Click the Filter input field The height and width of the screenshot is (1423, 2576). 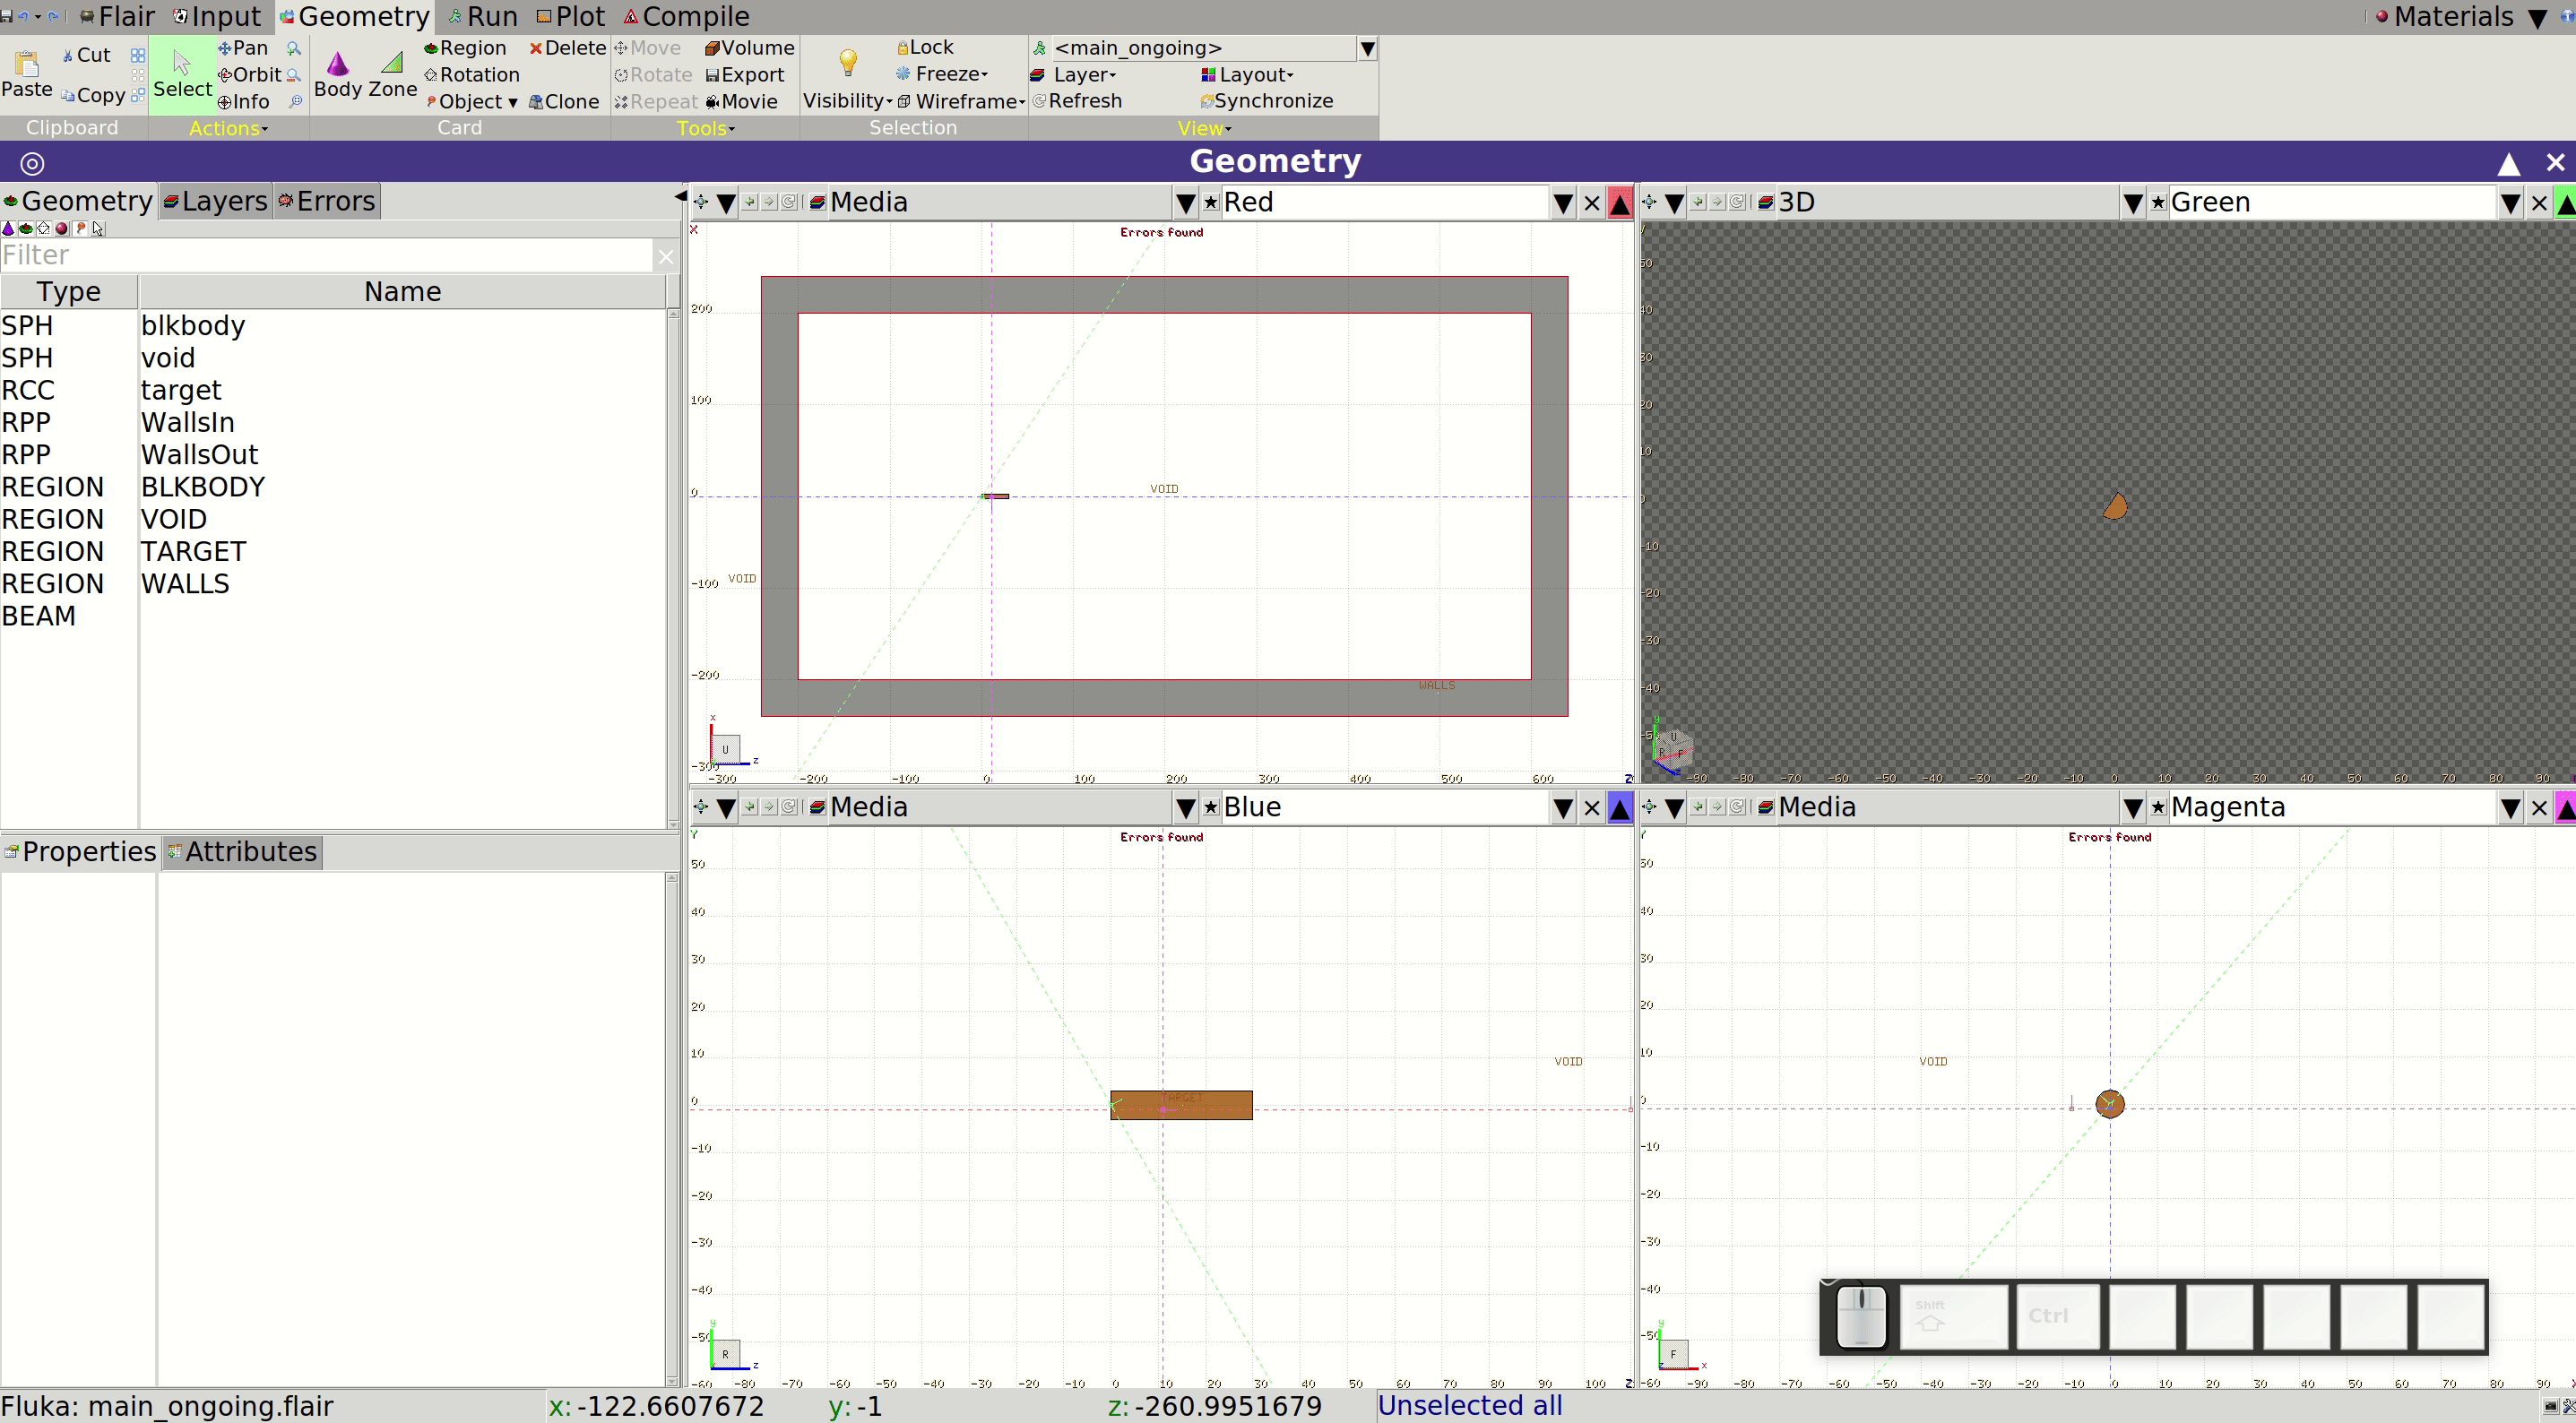[x=326, y=256]
